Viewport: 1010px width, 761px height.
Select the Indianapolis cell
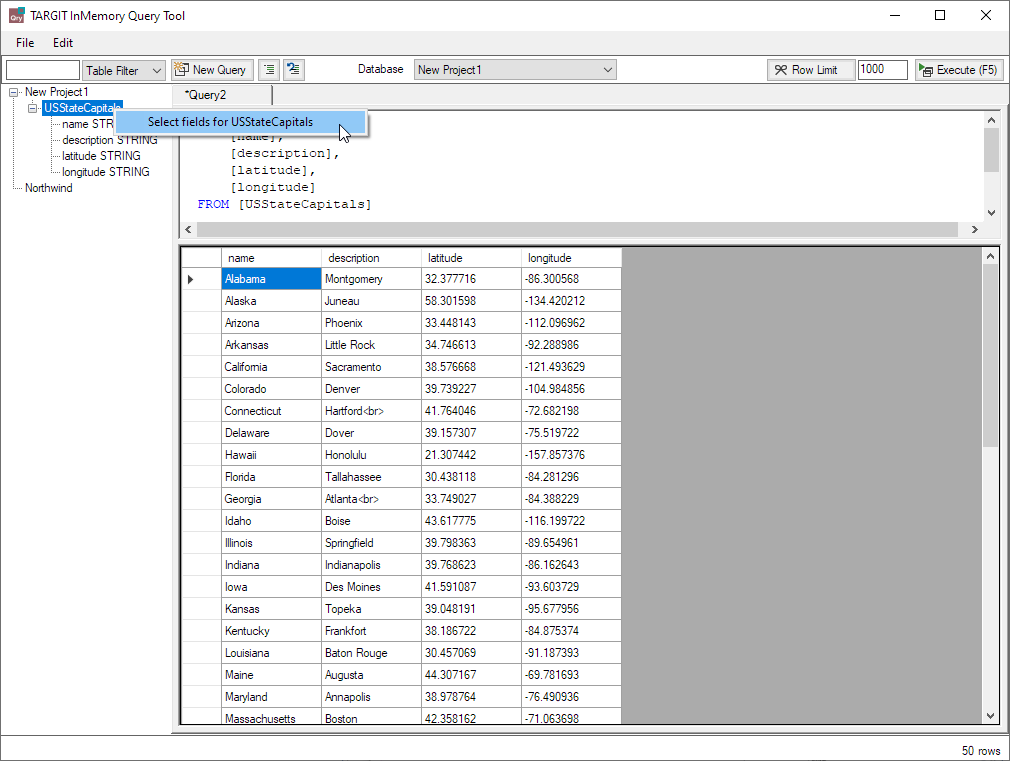371,565
